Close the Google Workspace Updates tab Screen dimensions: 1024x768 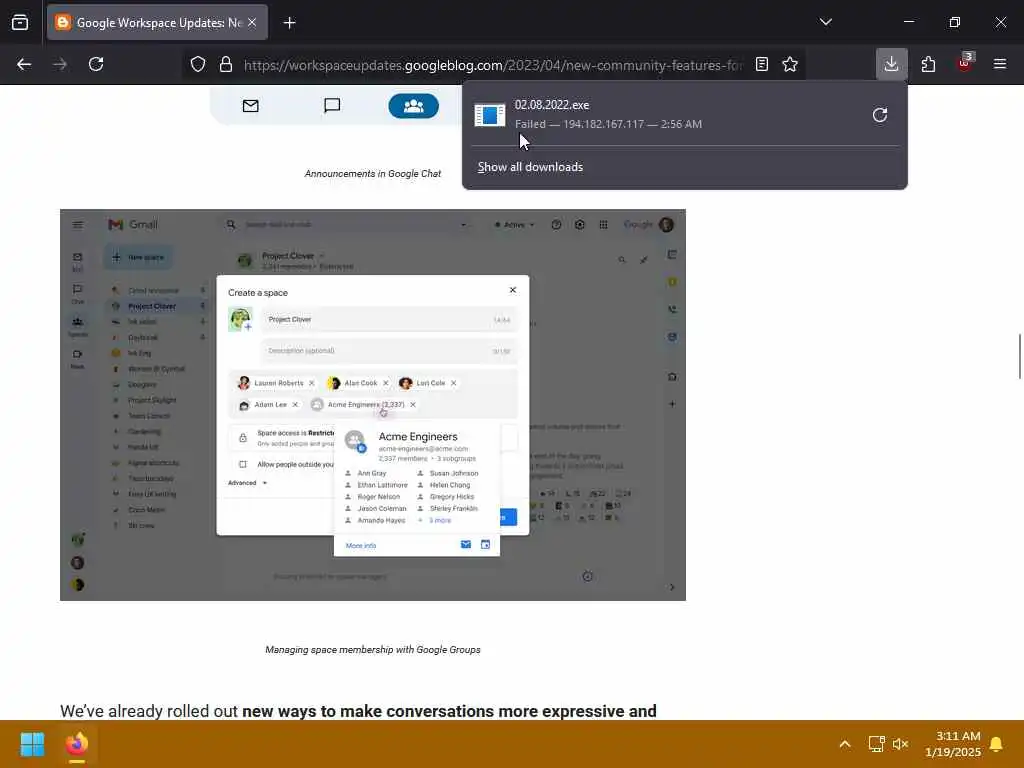click(252, 23)
